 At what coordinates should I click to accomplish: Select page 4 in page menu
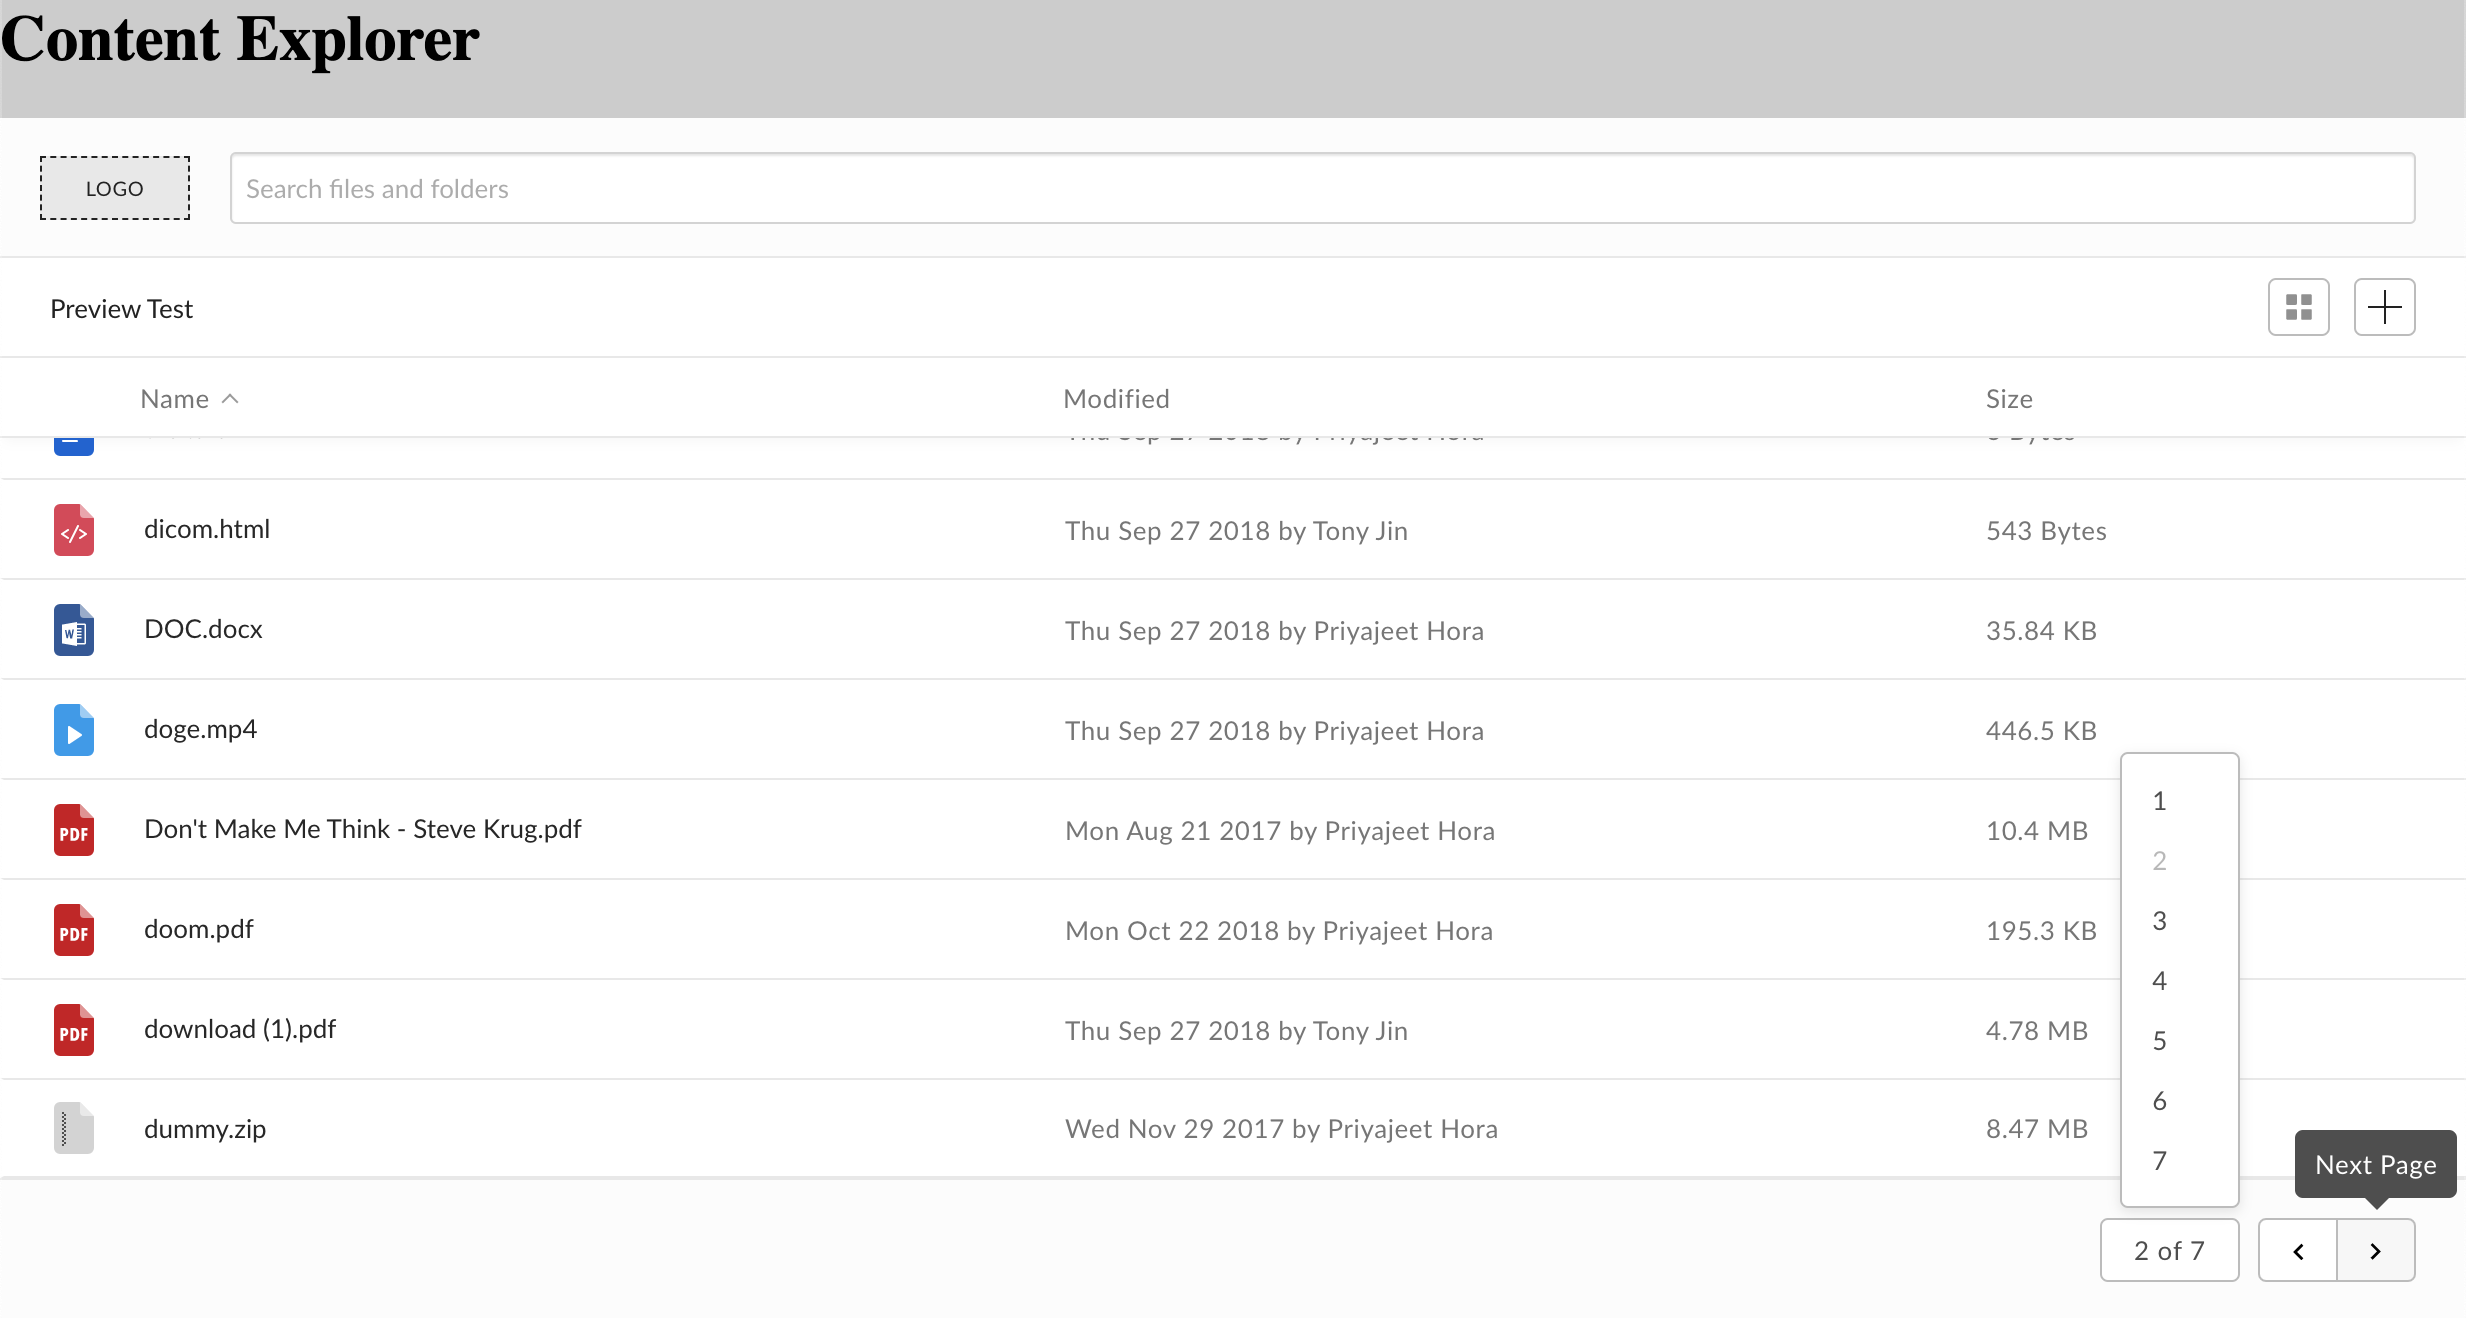(x=2179, y=981)
